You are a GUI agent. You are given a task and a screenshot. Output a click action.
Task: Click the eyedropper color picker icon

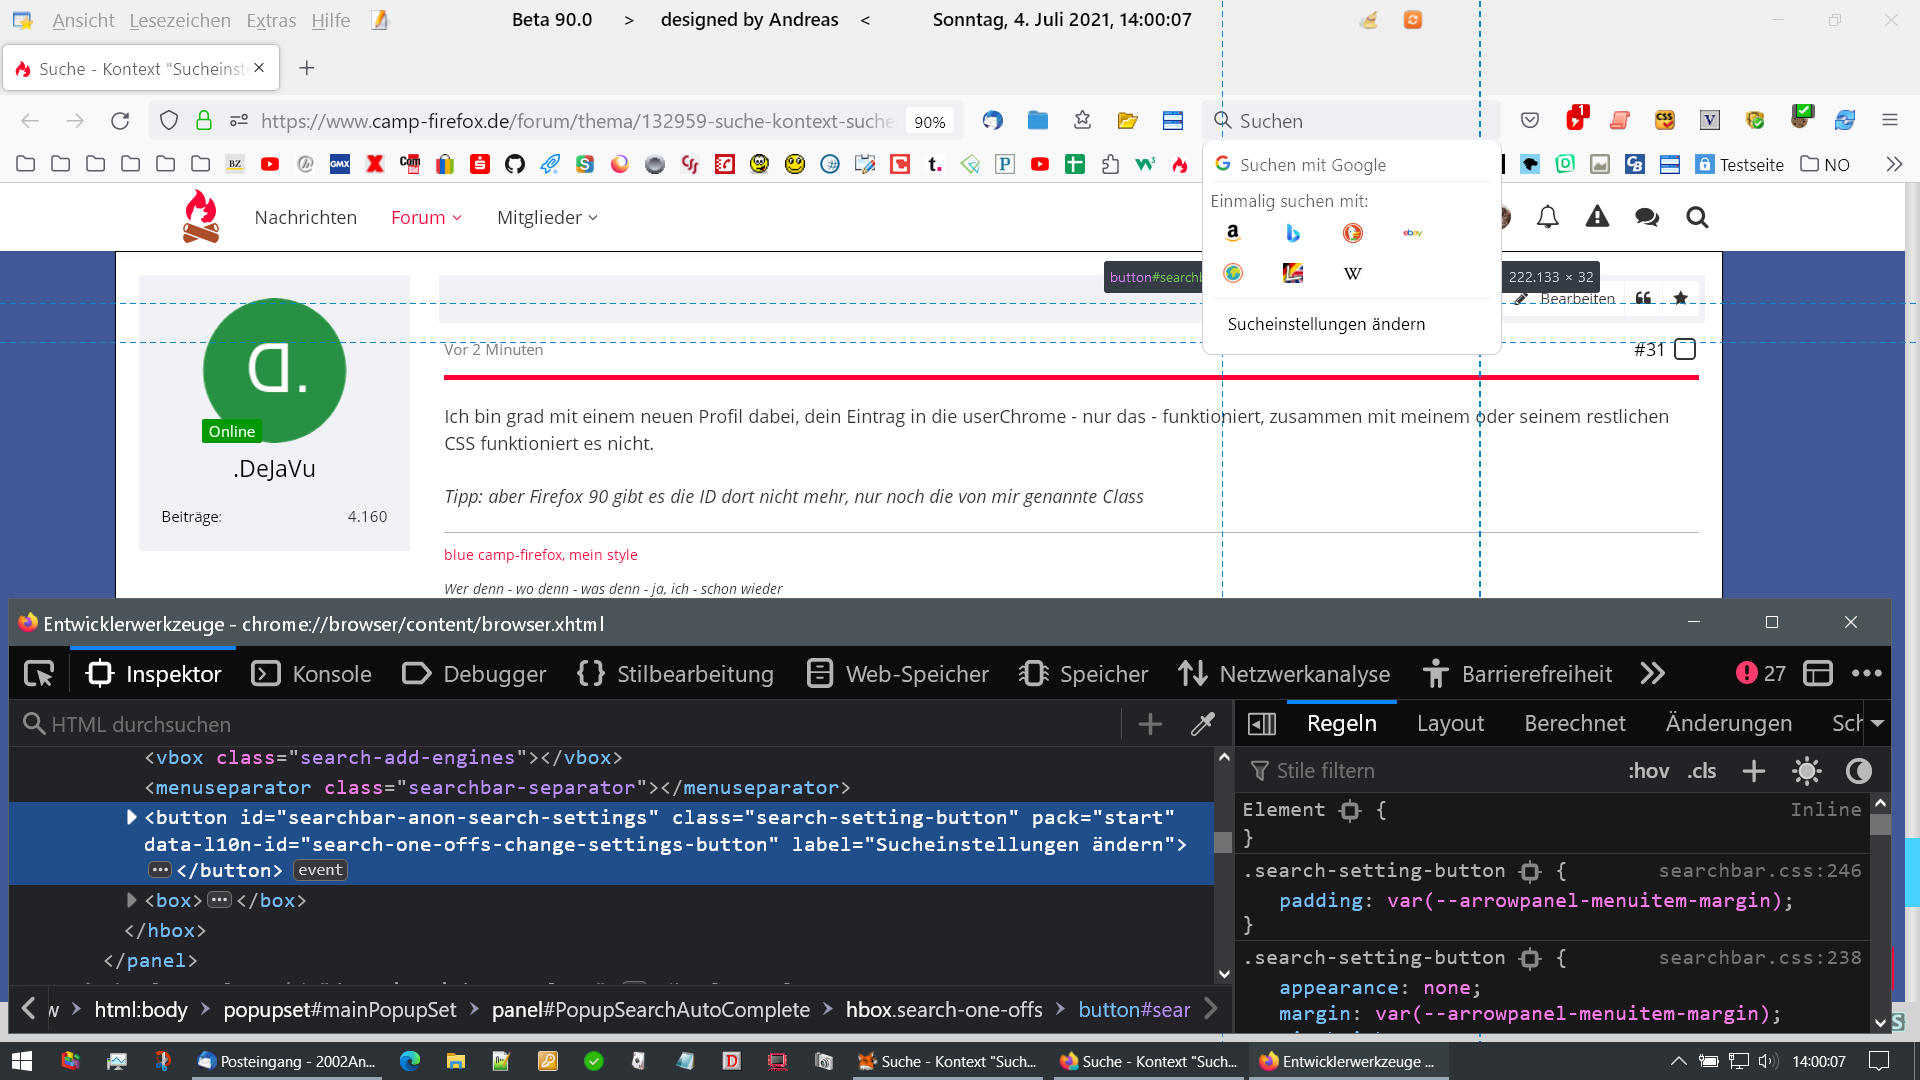1203,724
